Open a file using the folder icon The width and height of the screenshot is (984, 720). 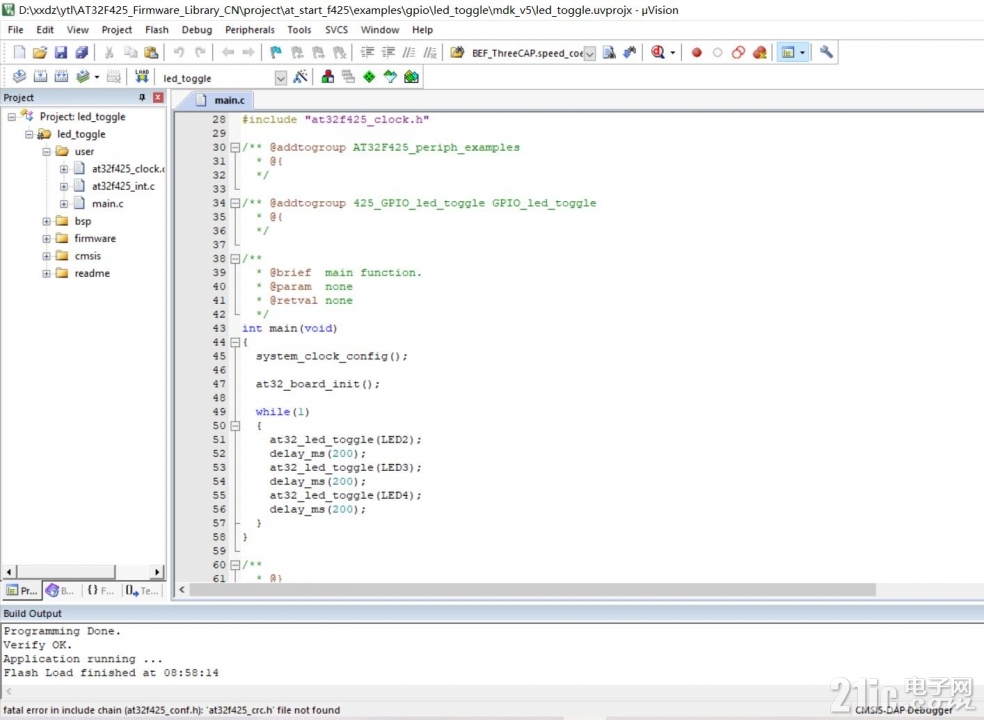[x=40, y=53]
